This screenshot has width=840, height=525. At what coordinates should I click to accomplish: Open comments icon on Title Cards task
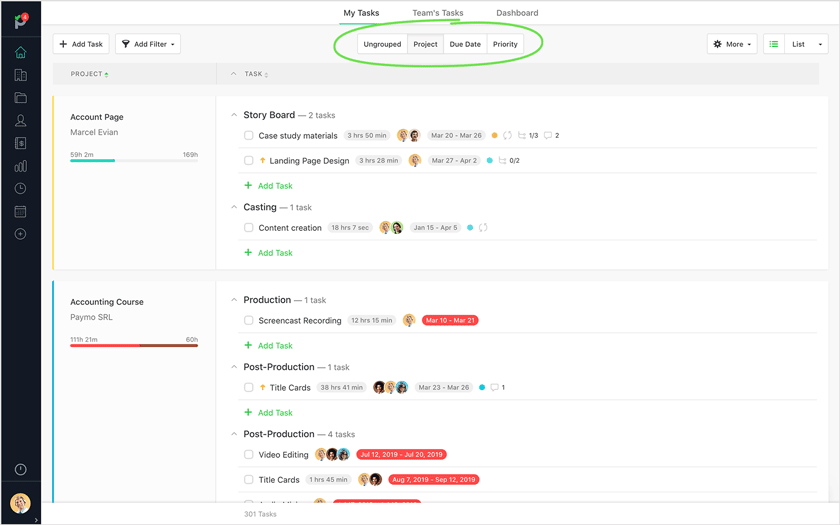tap(498, 387)
